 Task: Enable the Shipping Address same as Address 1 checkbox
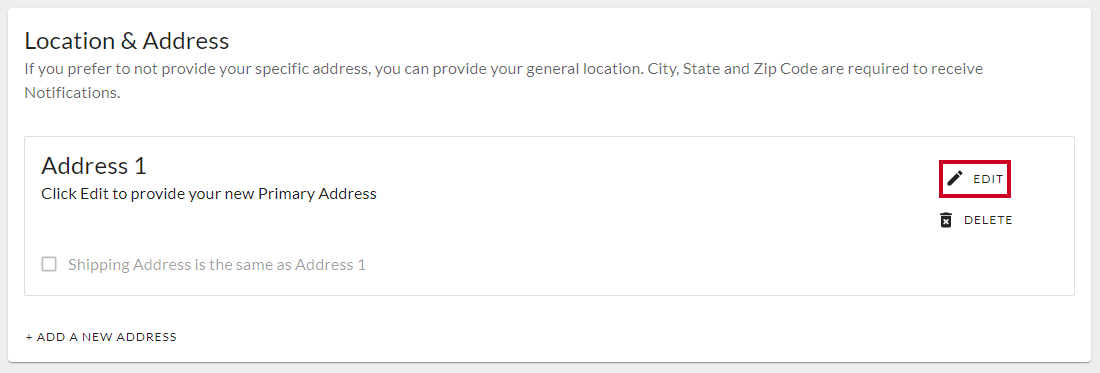(x=49, y=264)
